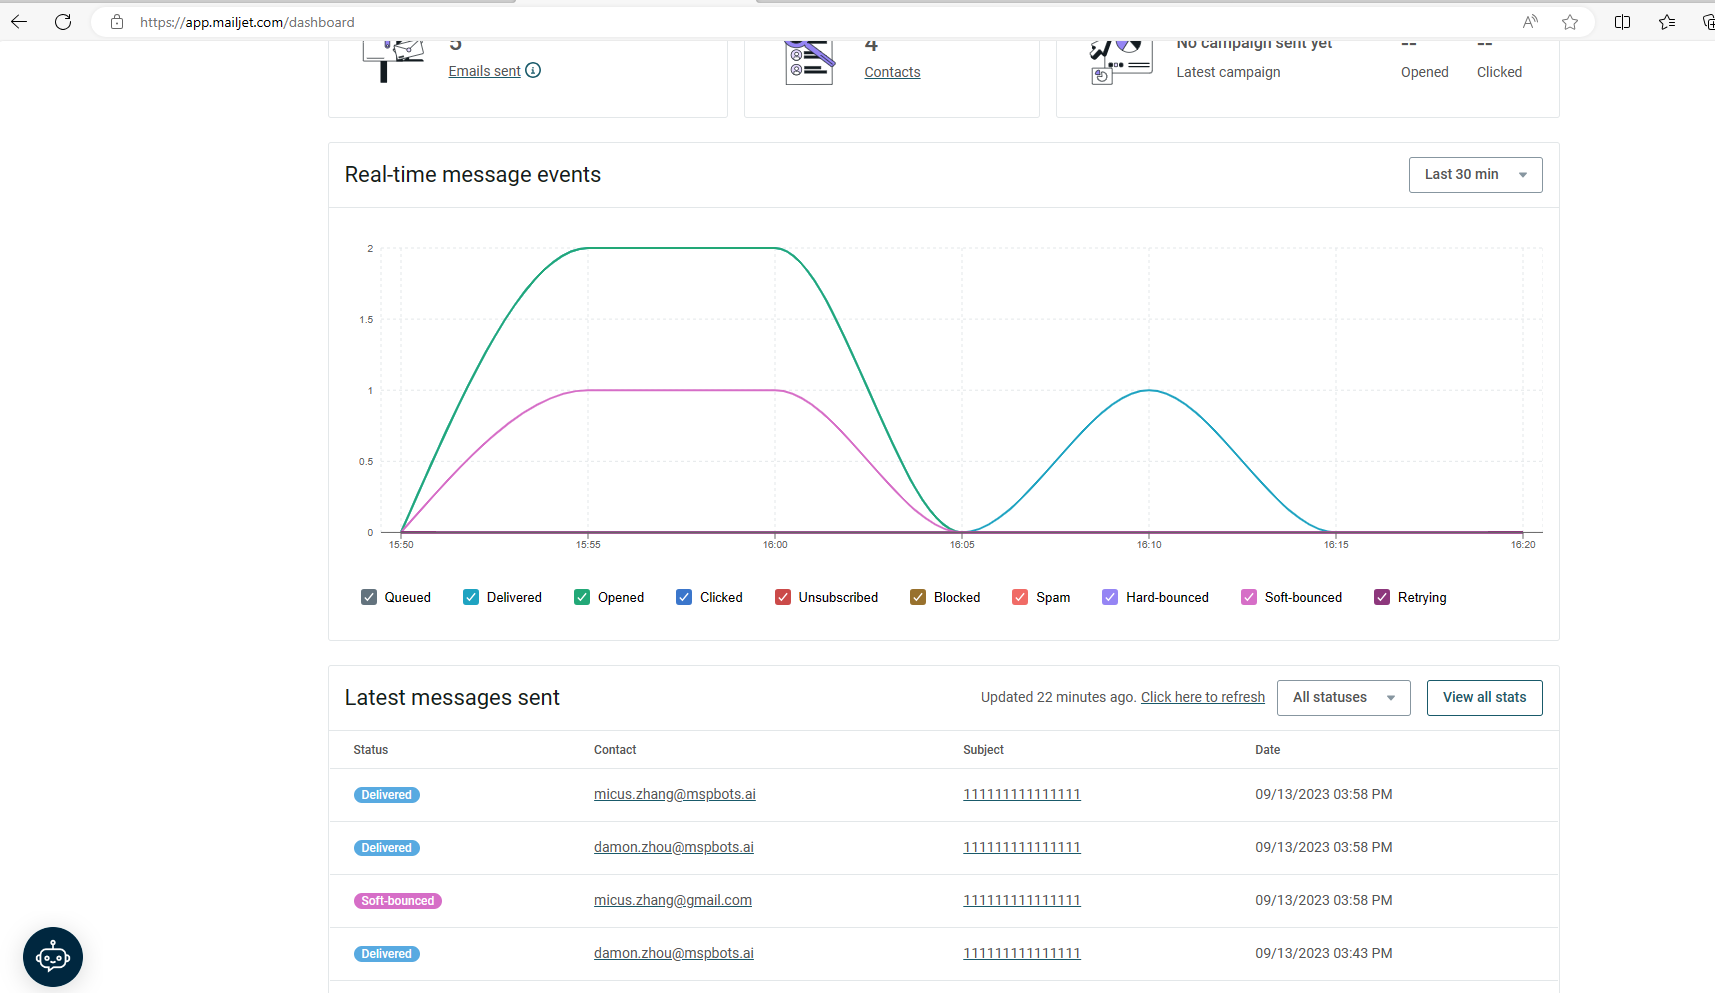Click the site lock icon

[117, 22]
